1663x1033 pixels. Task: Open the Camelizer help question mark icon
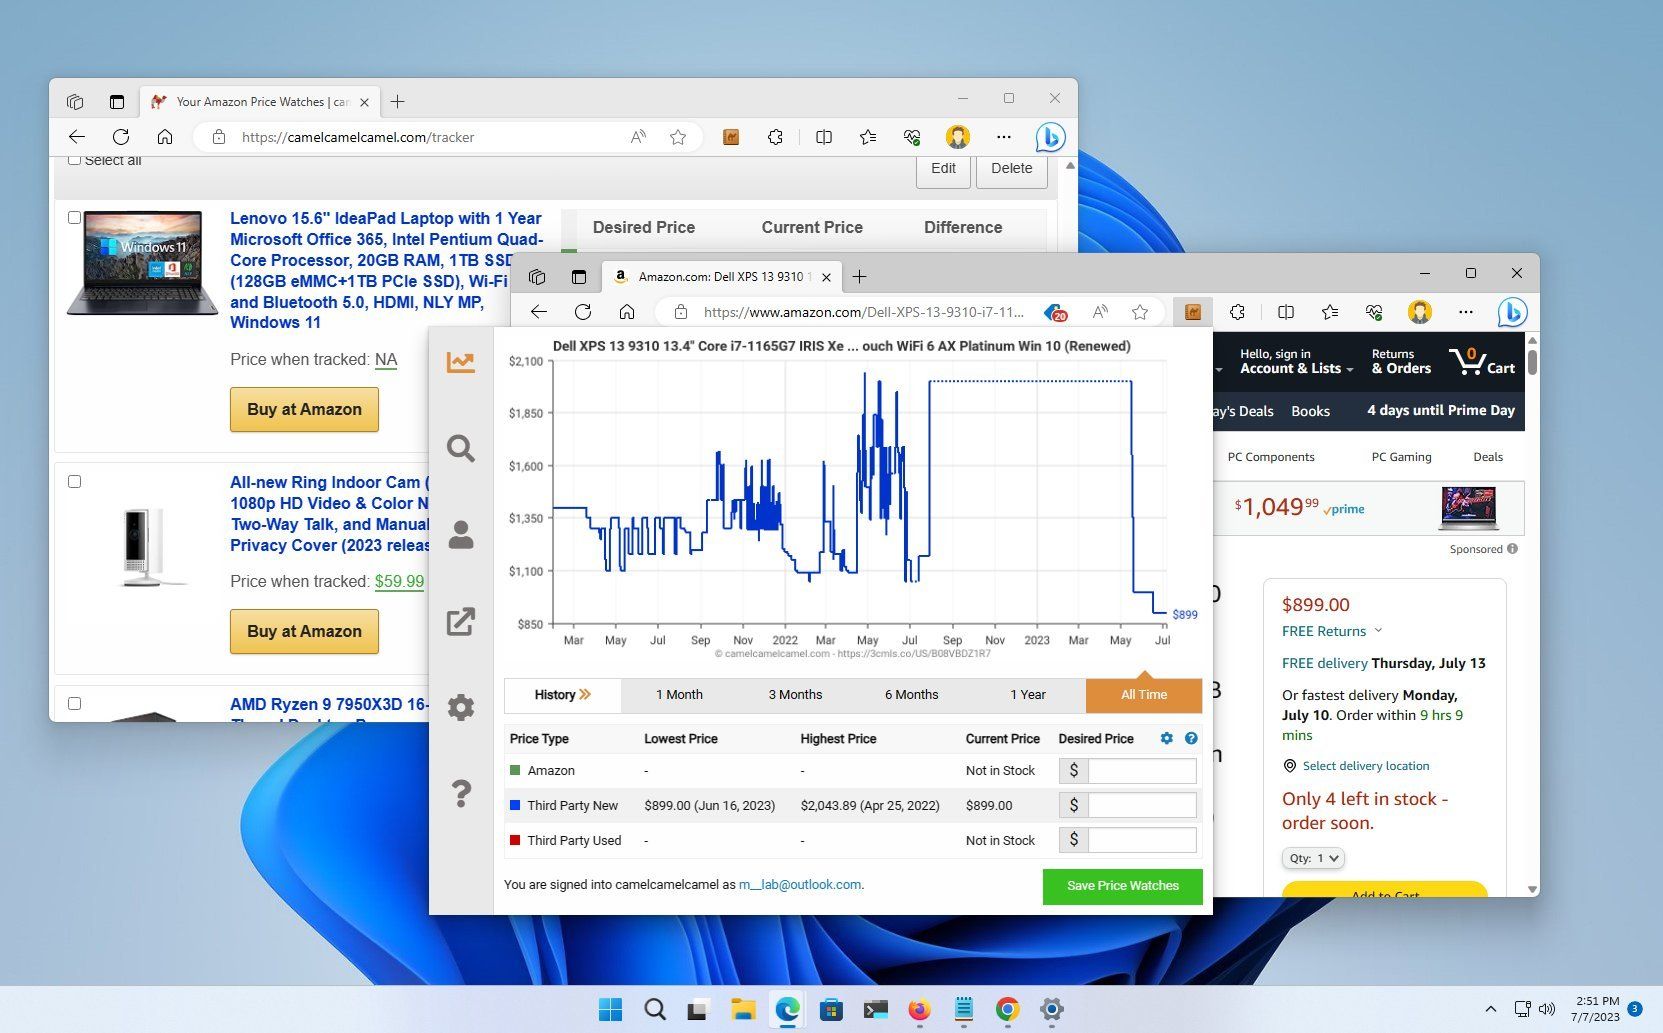(x=460, y=794)
